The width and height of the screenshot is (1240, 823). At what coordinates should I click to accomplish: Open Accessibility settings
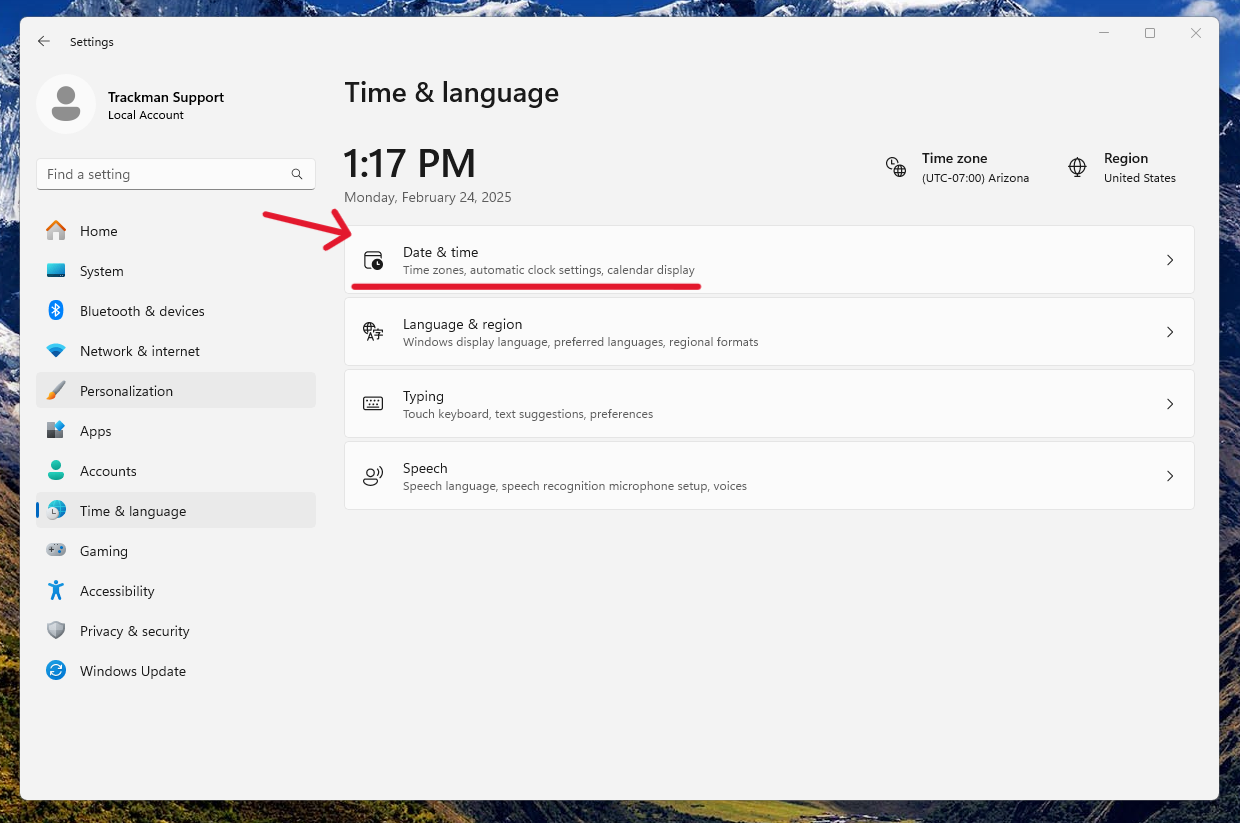[176, 591]
